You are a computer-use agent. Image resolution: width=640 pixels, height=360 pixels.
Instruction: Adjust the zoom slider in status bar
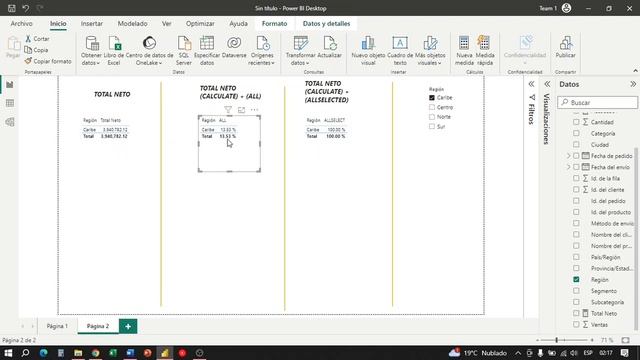[556, 340]
